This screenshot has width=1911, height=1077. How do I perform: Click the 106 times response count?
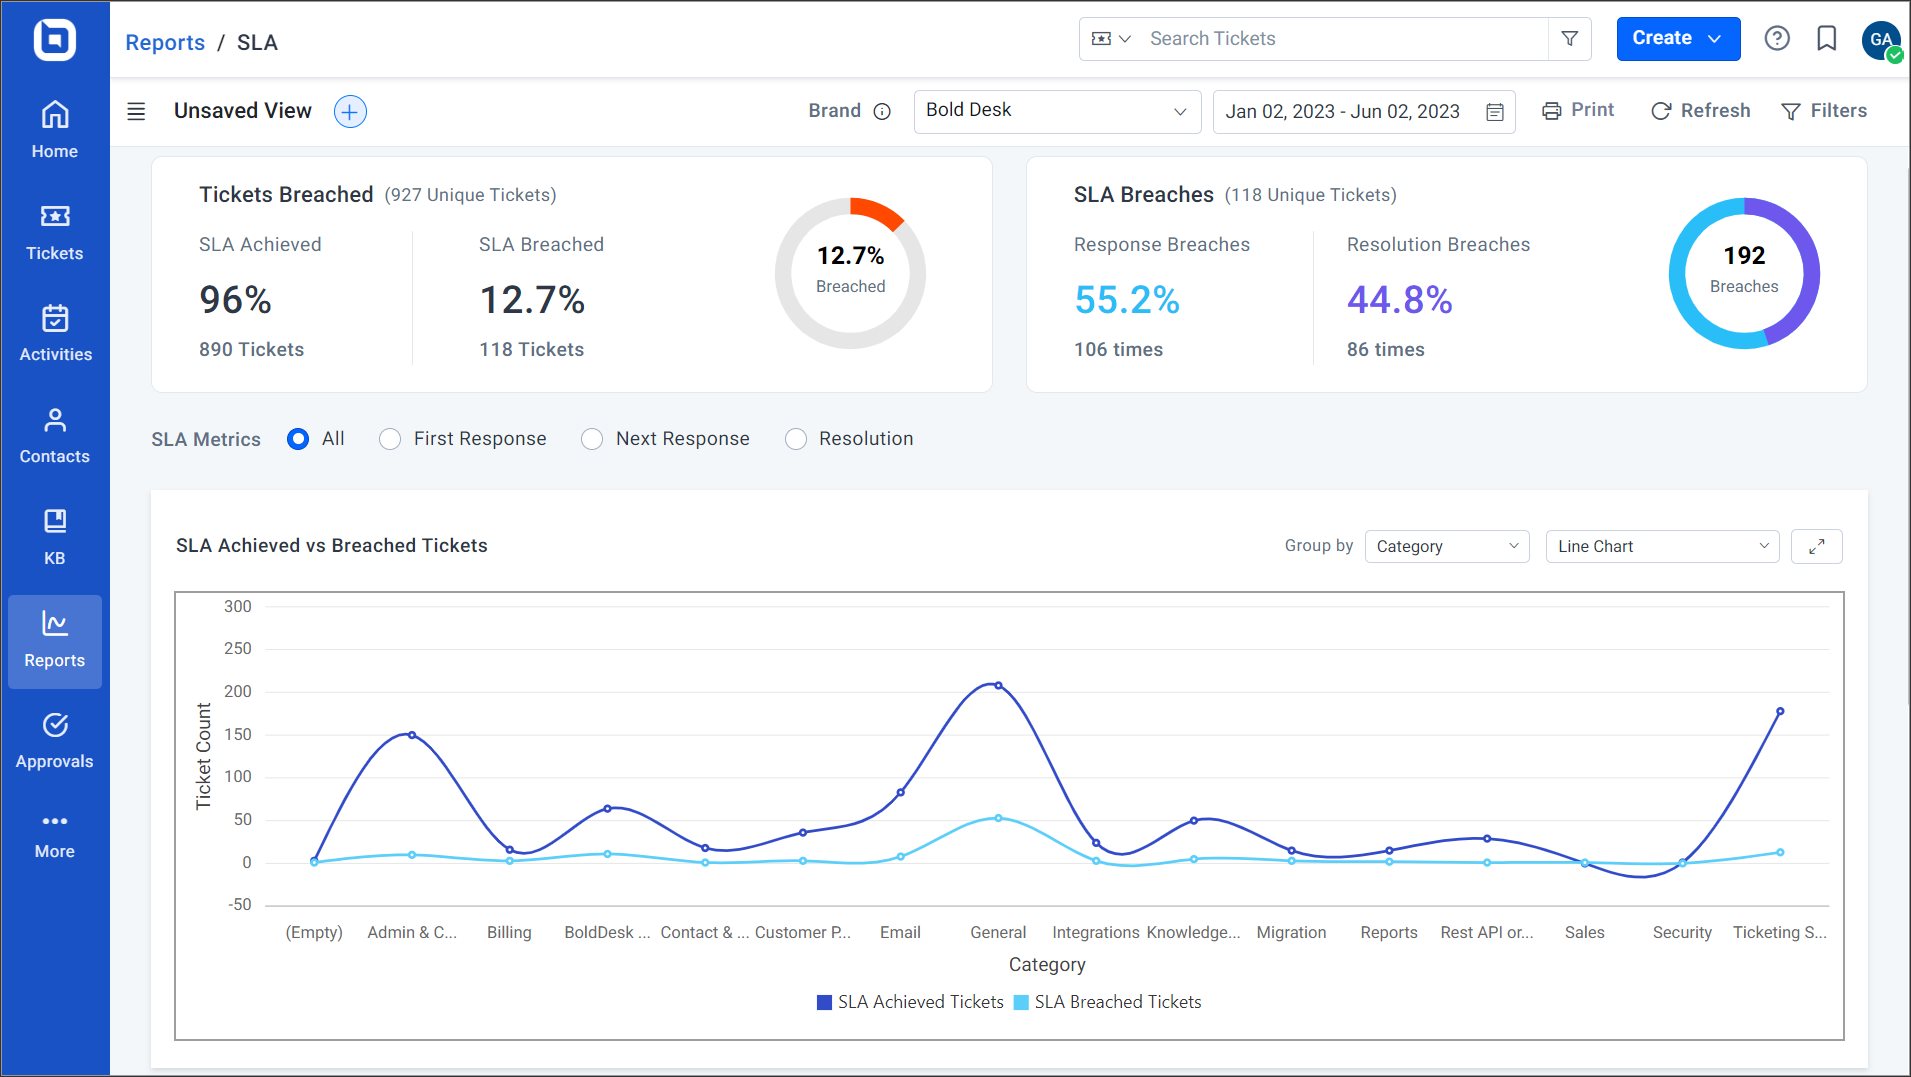click(1118, 350)
